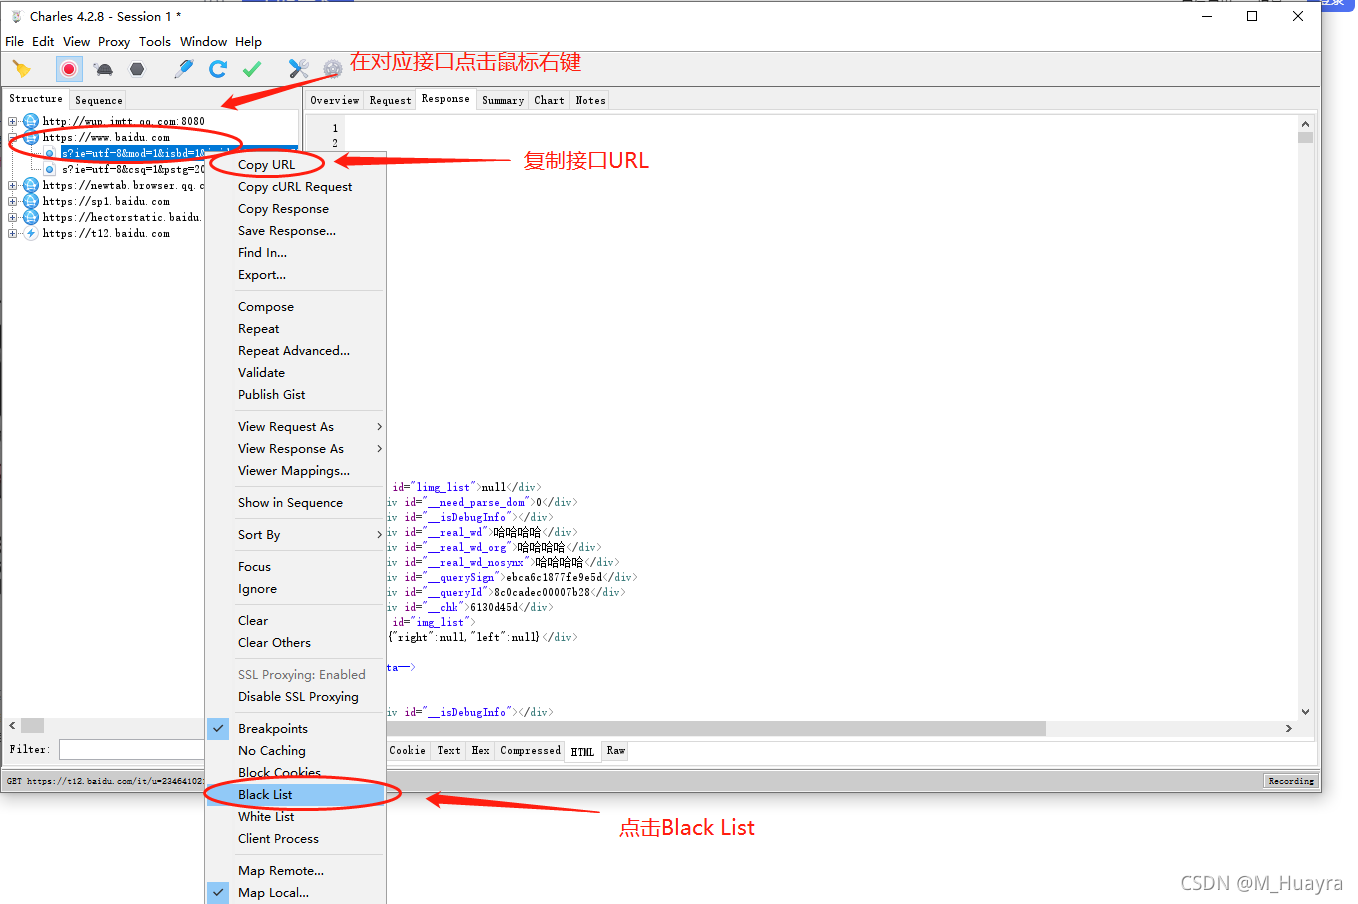Click the Recording button in status bar

1291,781
